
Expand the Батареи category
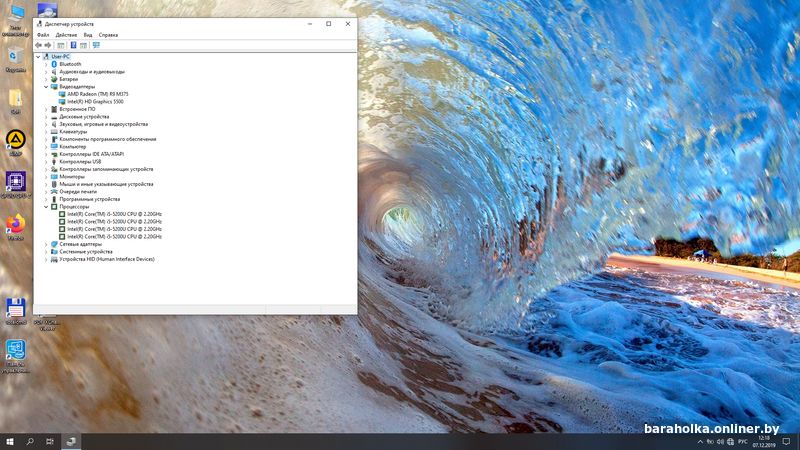click(x=46, y=79)
